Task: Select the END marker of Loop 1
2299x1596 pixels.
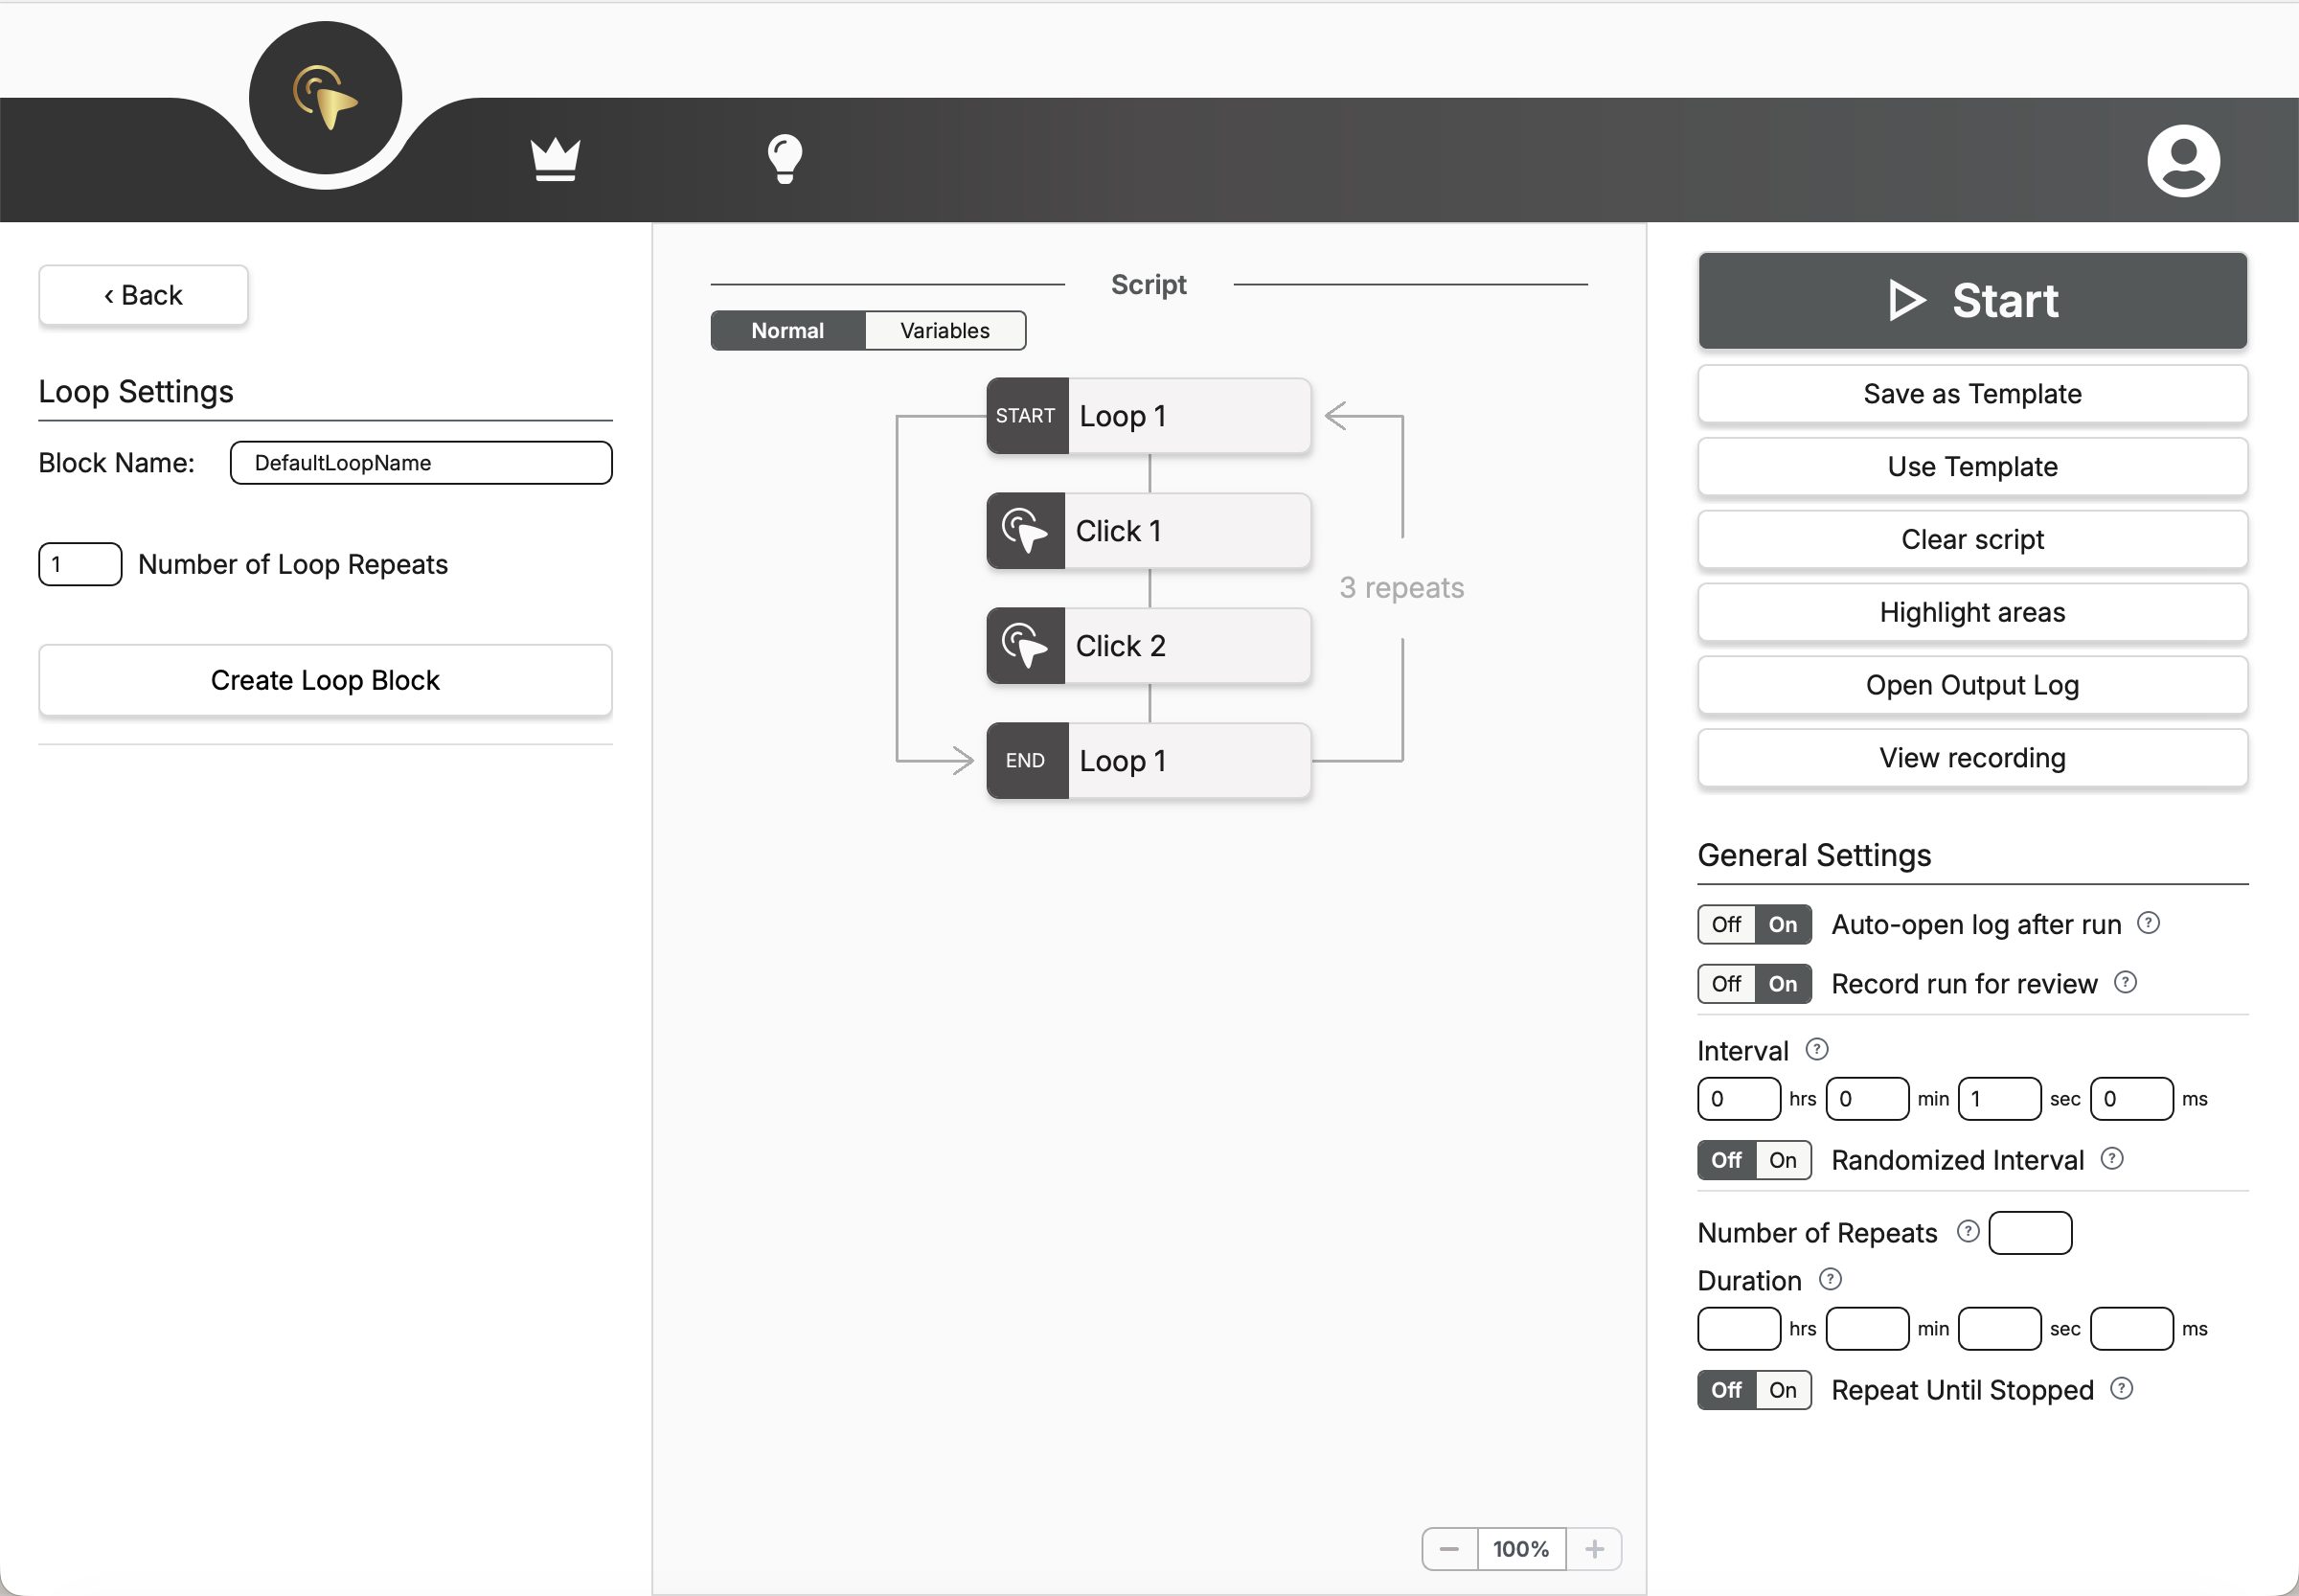Action: click(1027, 761)
